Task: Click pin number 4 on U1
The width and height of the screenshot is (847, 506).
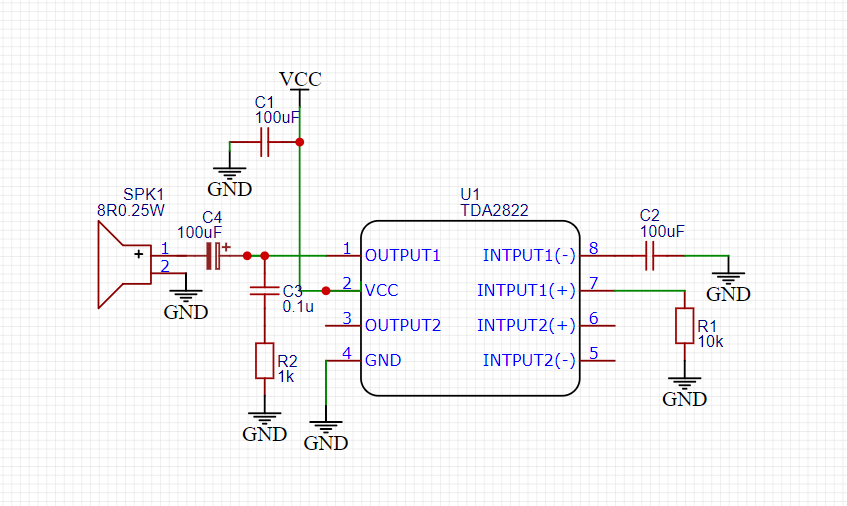Action: click(x=347, y=353)
